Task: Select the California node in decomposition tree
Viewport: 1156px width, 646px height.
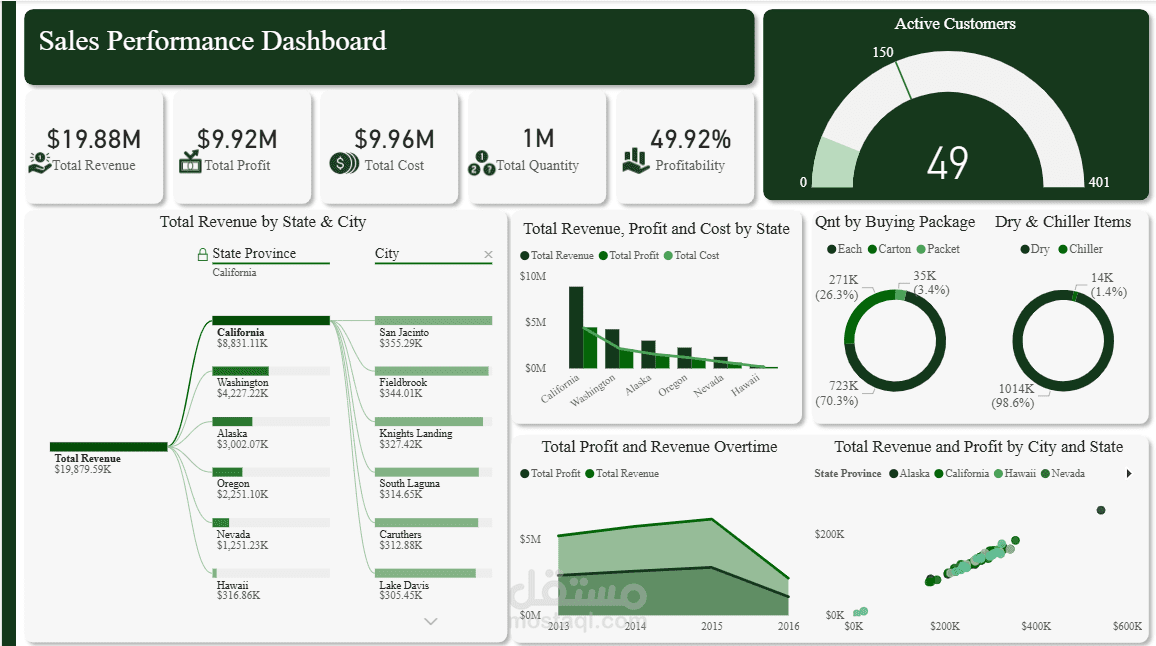Action: pyautogui.click(x=271, y=321)
